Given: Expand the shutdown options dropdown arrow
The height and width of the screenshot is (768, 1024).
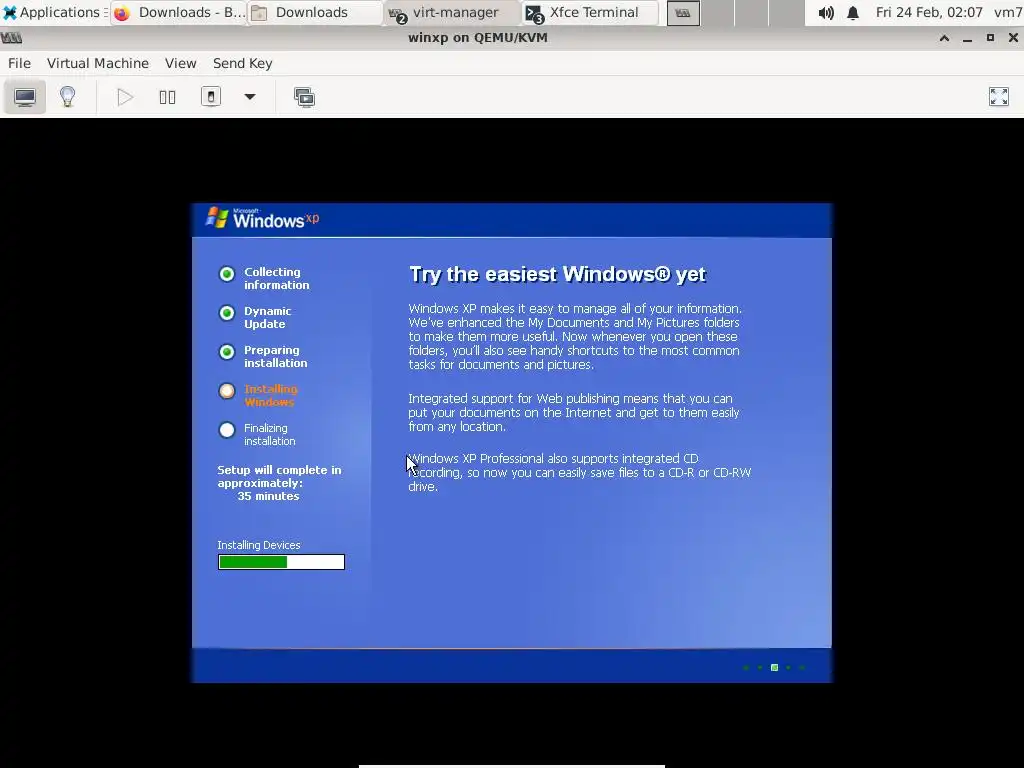Looking at the screenshot, I should [249, 97].
